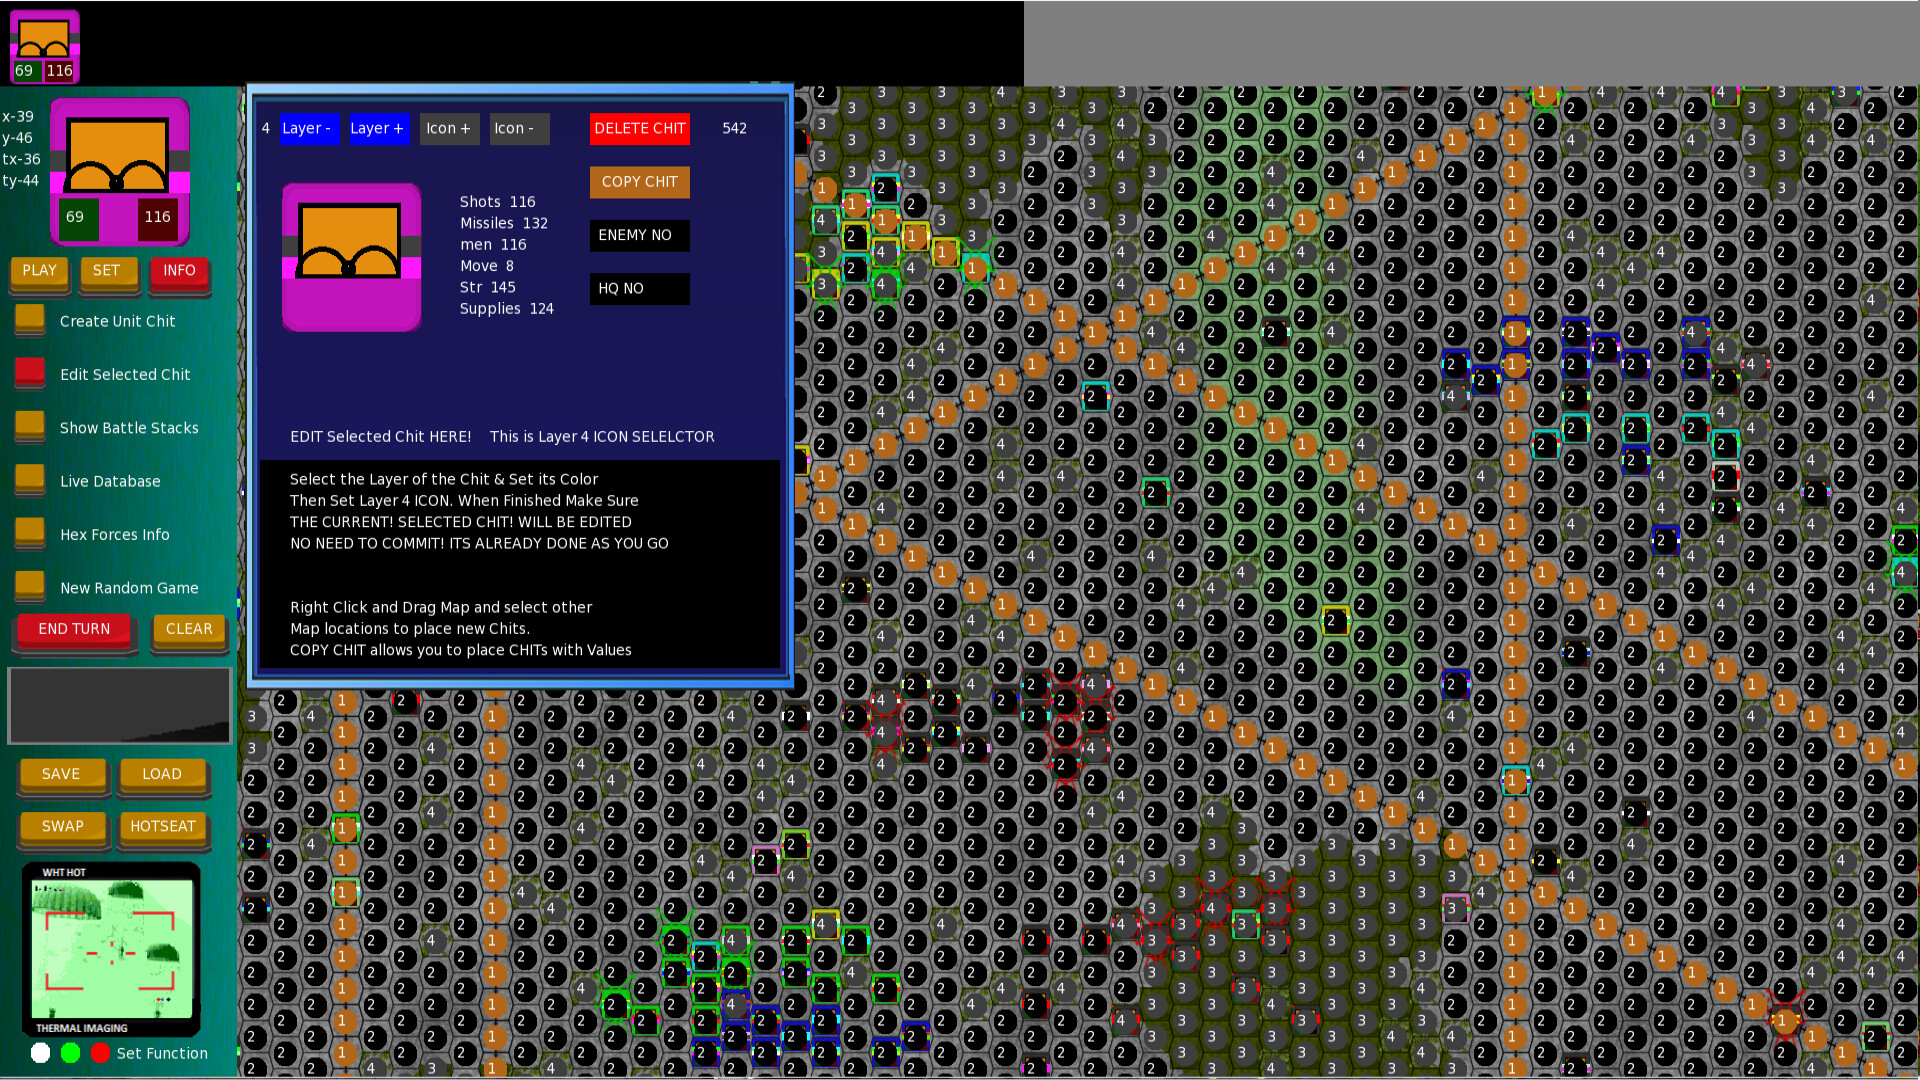Switch to the SET tab
This screenshot has height=1080, width=1920.
click(x=109, y=270)
